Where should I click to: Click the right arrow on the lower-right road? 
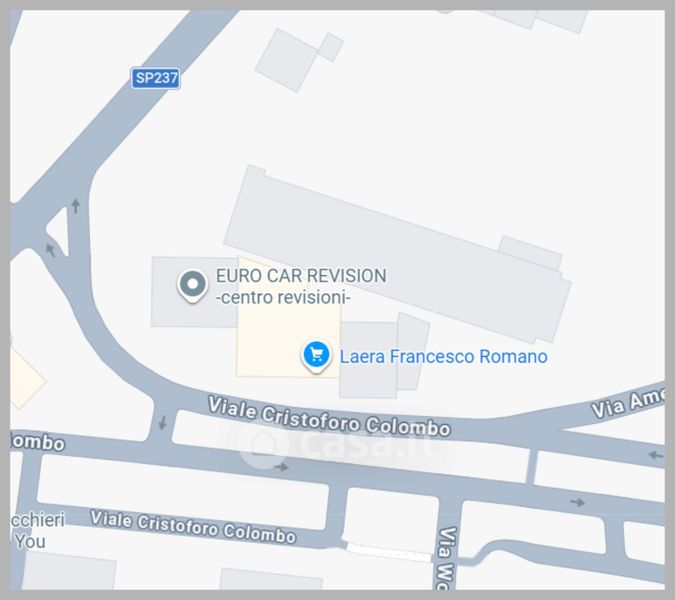tap(577, 502)
